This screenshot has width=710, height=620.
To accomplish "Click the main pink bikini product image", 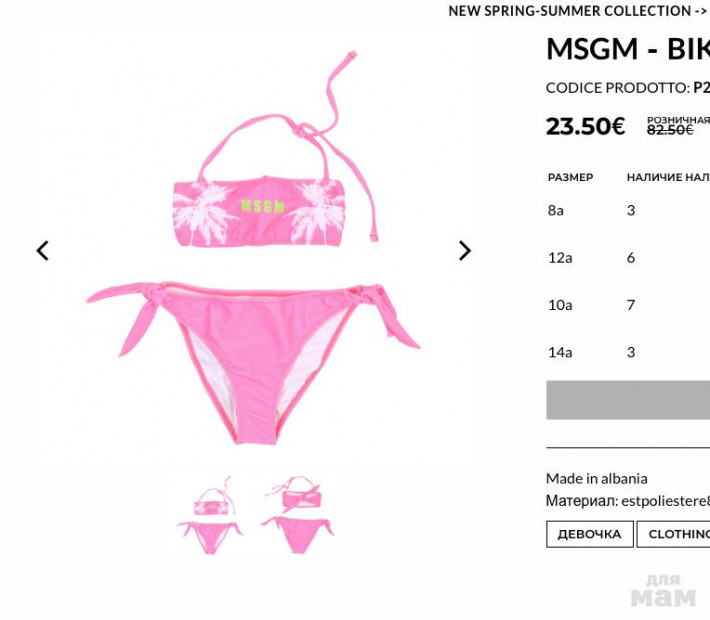I will point(253,248).
